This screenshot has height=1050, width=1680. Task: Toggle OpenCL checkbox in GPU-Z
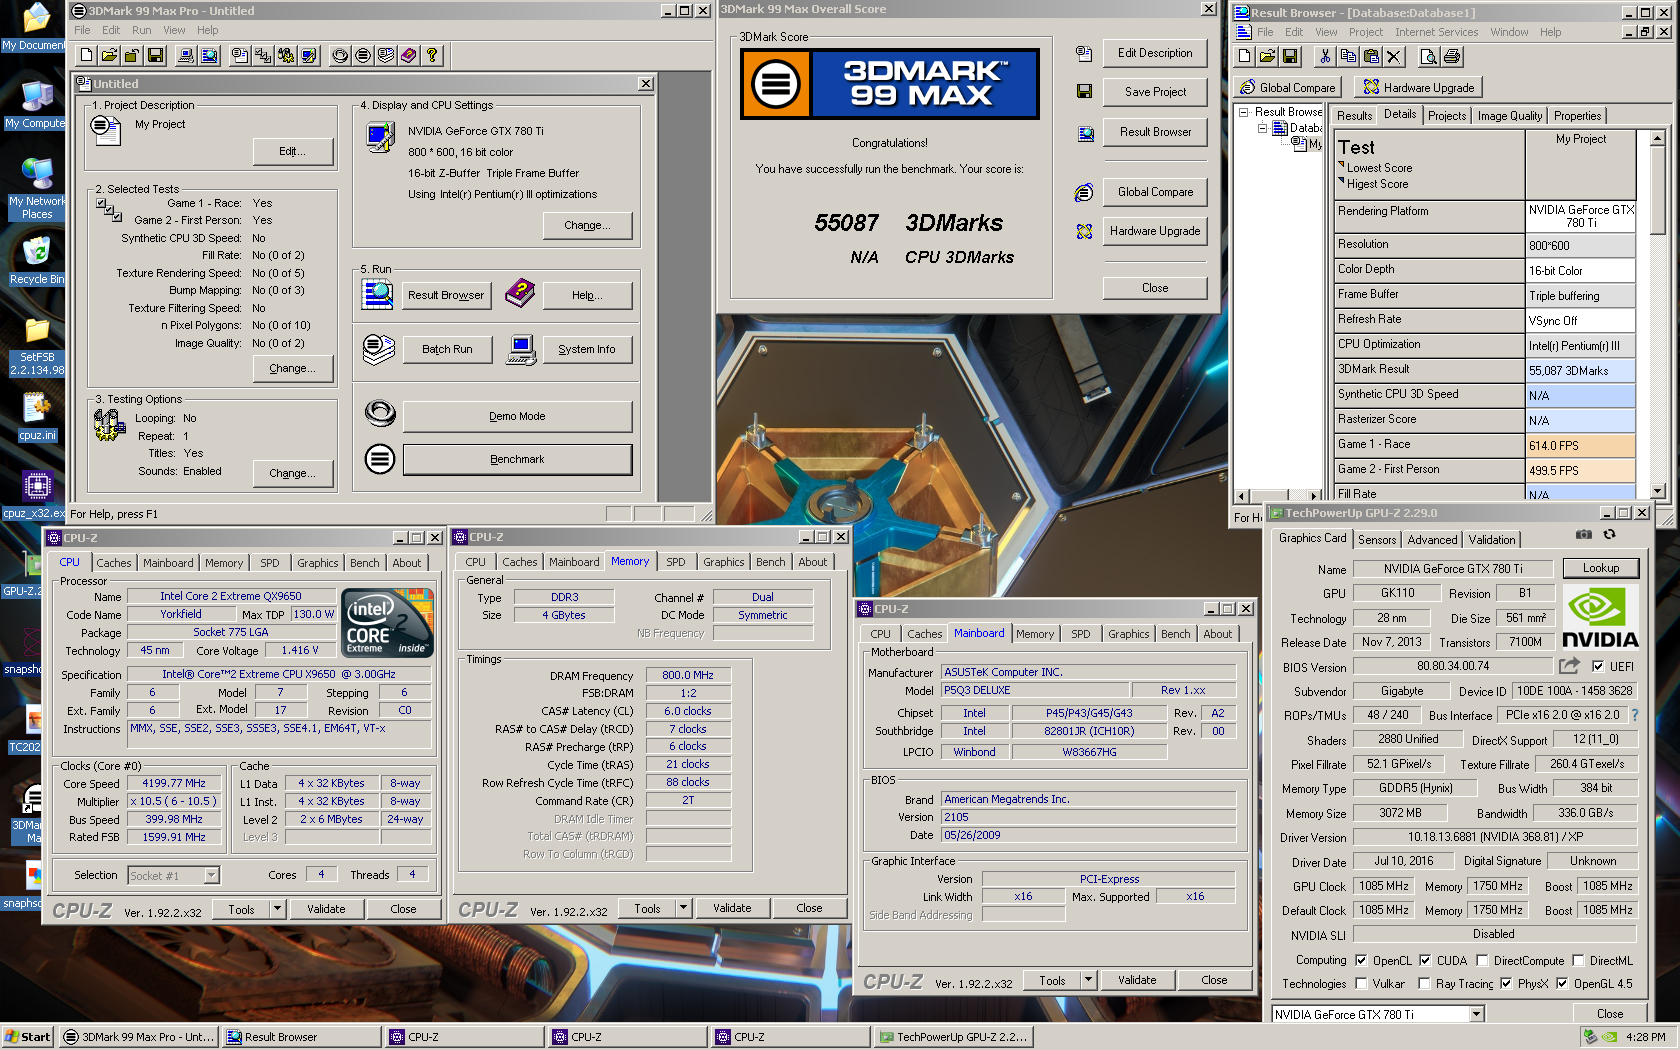(1361, 960)
